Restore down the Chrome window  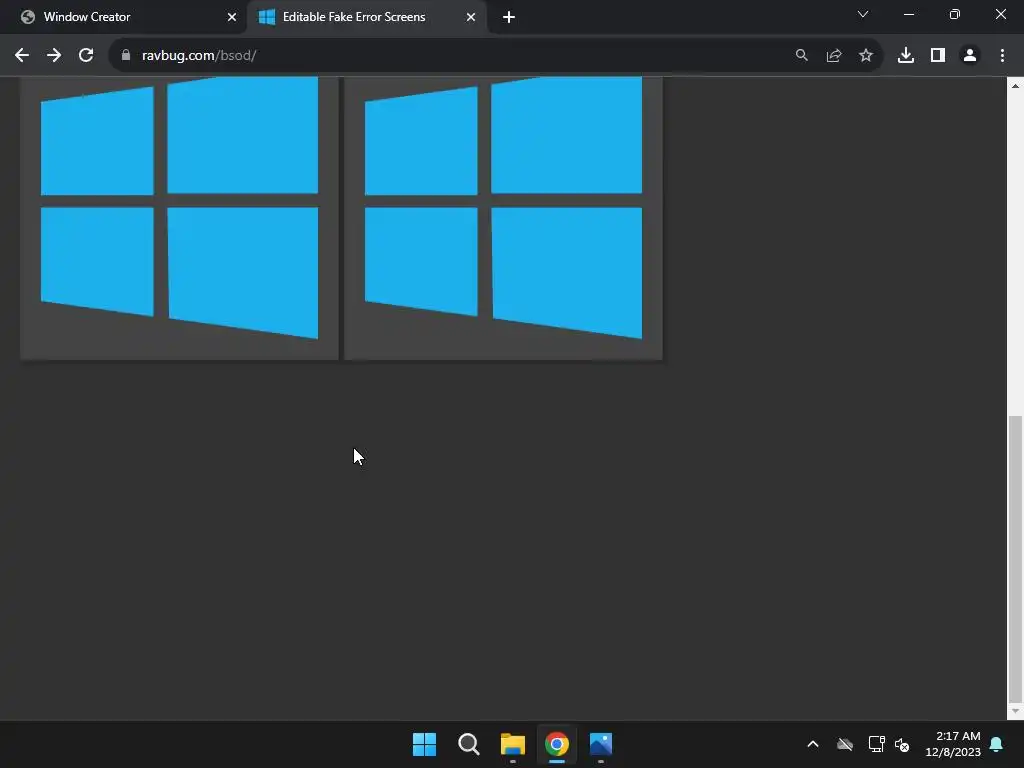pyautogui.click(x=955, y=14)
